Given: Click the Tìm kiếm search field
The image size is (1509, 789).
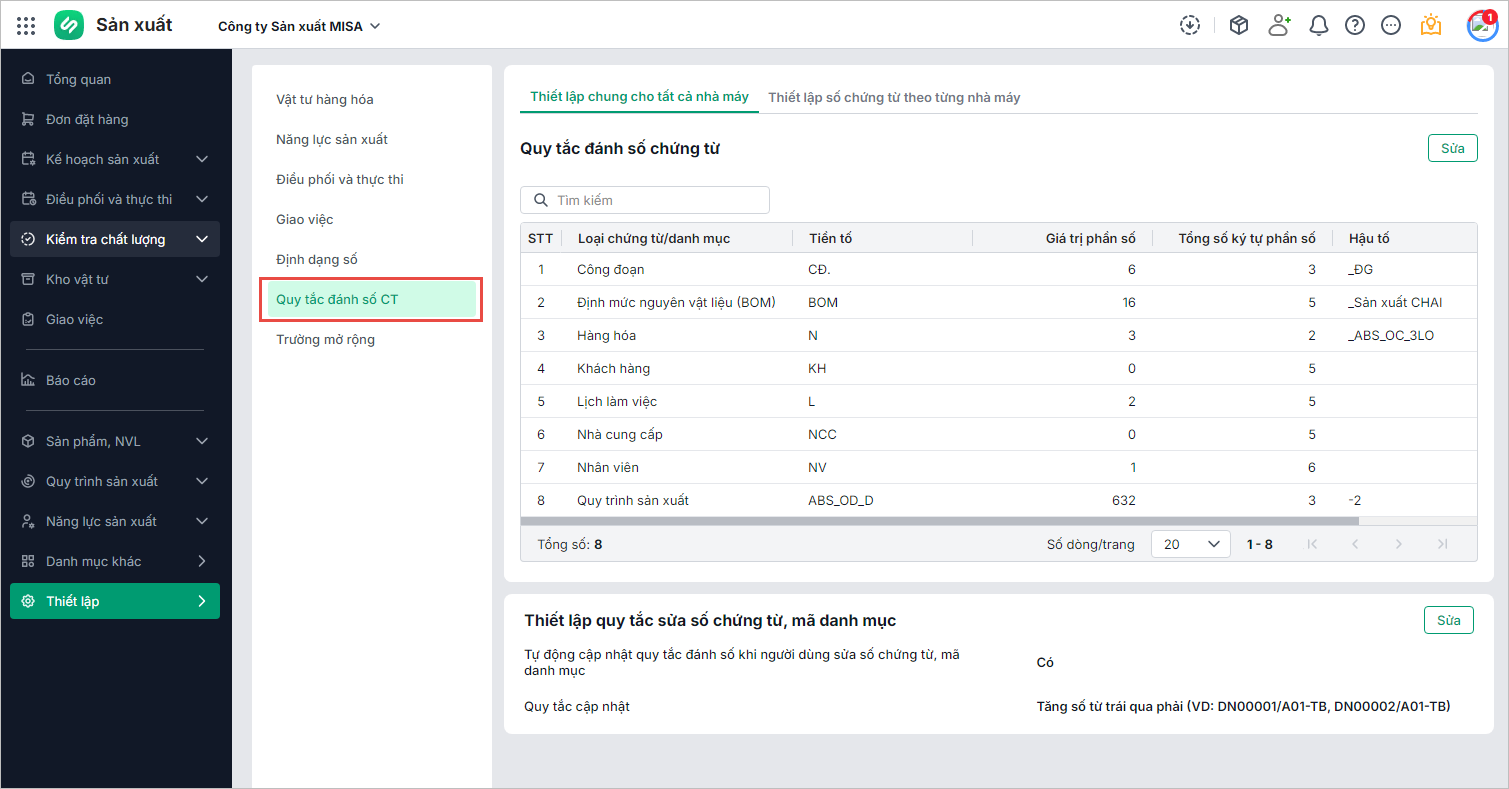Looking at the screenshot, I should (645, 200).
